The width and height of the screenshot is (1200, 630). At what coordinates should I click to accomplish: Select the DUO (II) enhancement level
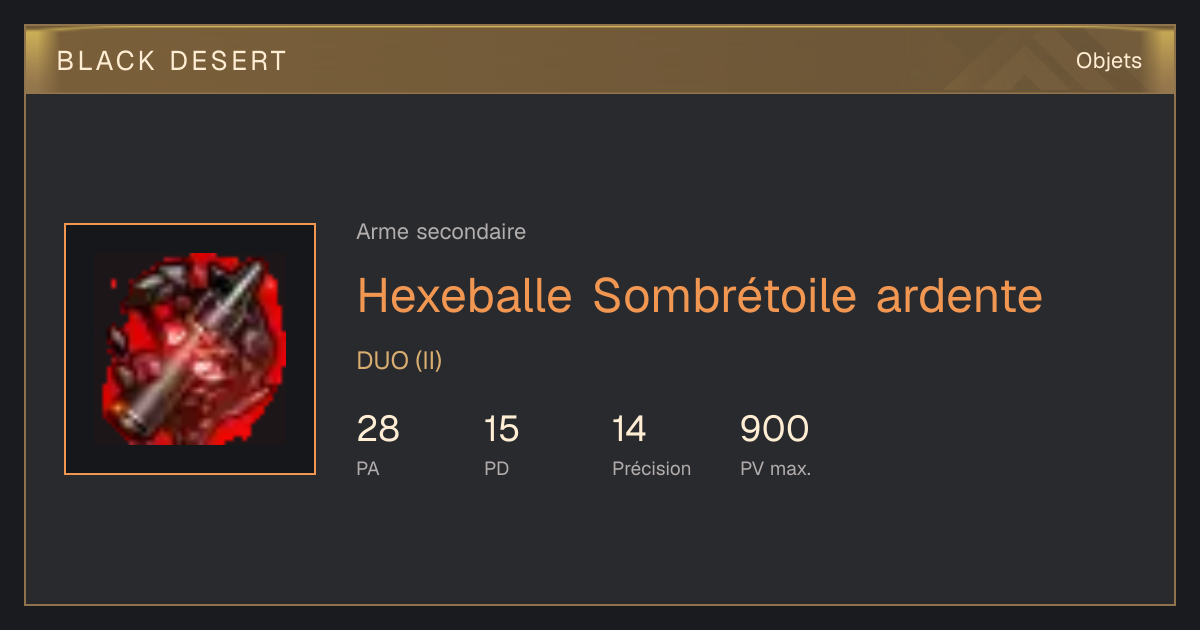(x=399, y=361)
